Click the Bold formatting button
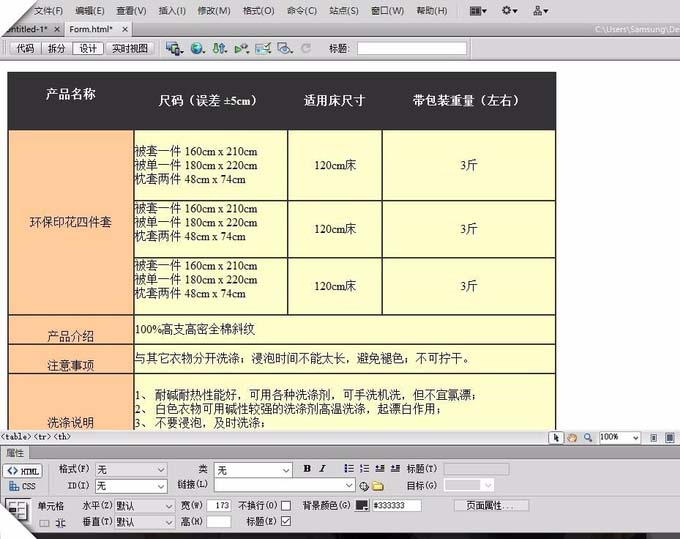 [307, 468]
